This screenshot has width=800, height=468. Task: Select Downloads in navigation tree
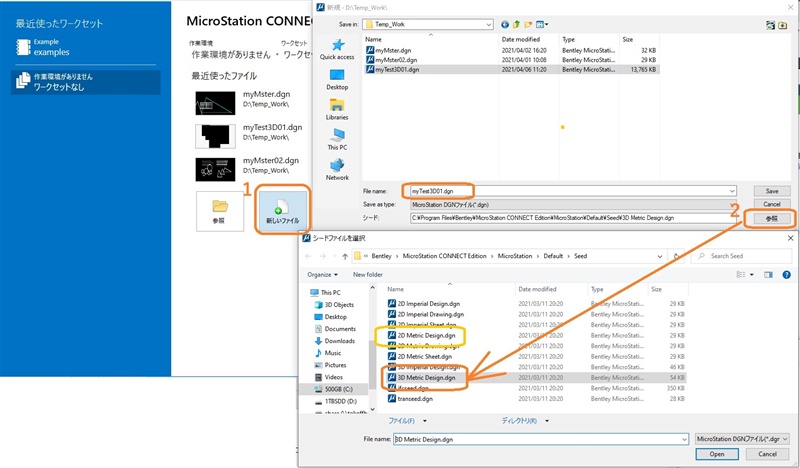335,341
